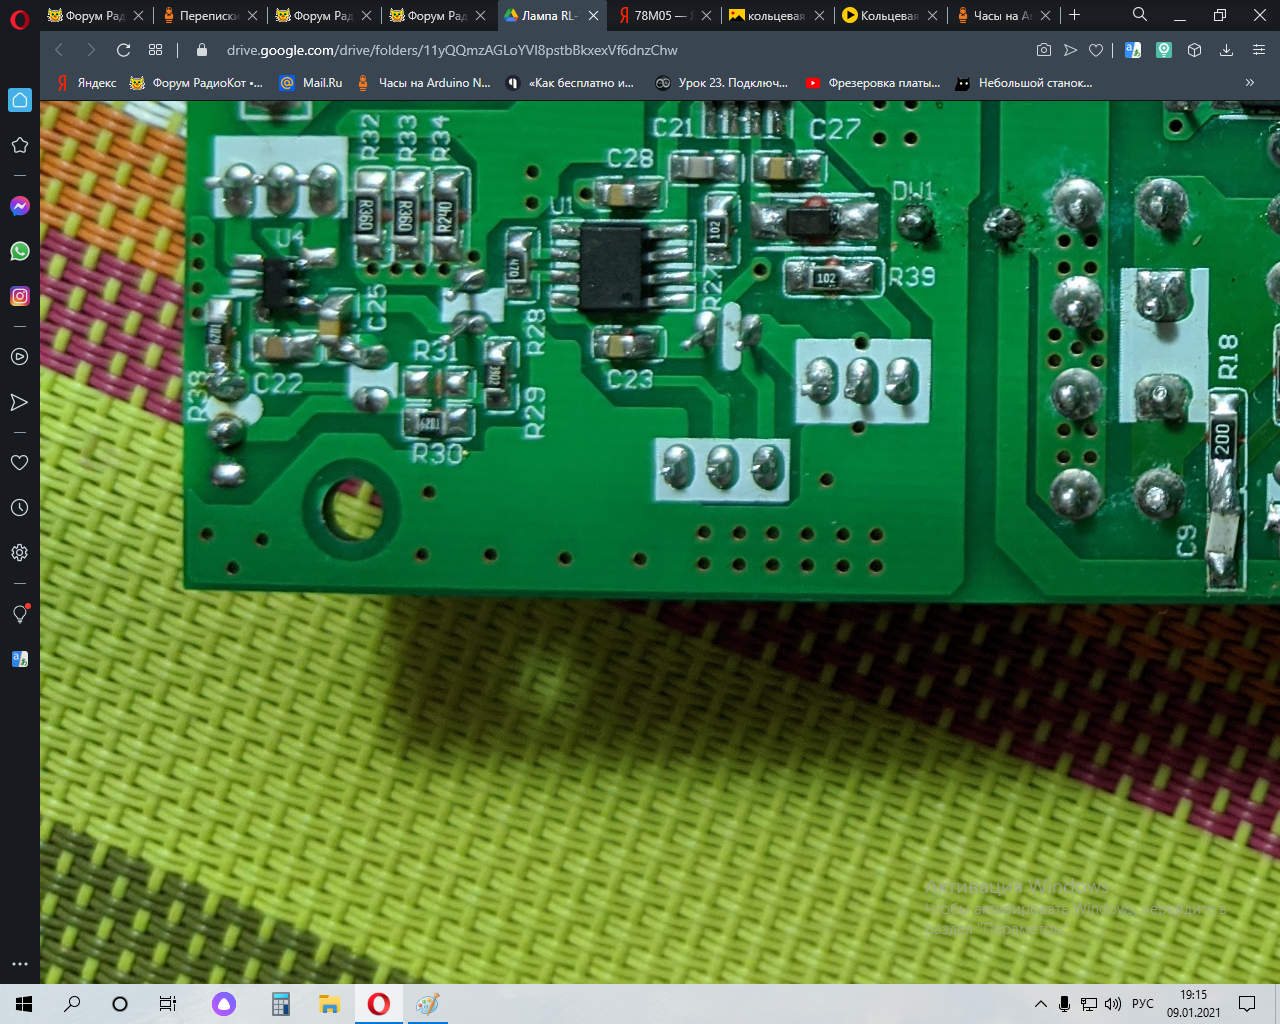Image resolution: width=1280 pixels, height=1024 pixels.
Task: Open sidebar setup three-dots menu
Action: click(x=19, y=964)
